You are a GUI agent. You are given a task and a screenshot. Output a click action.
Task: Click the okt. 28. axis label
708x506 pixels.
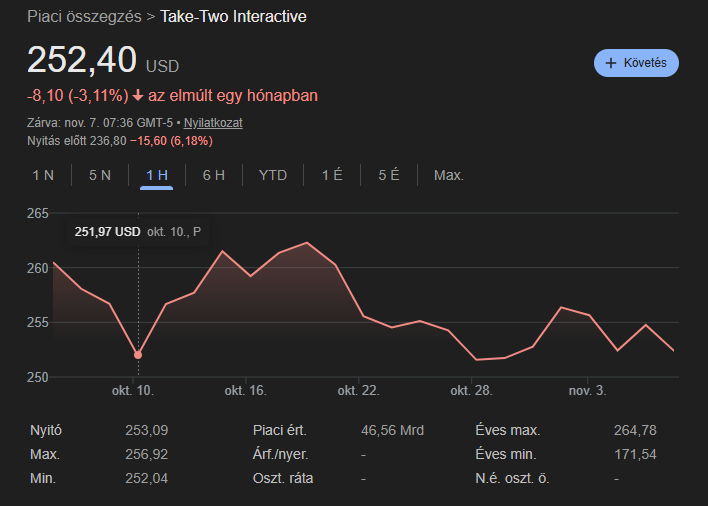pyautogui.click(x=471, y=391)
